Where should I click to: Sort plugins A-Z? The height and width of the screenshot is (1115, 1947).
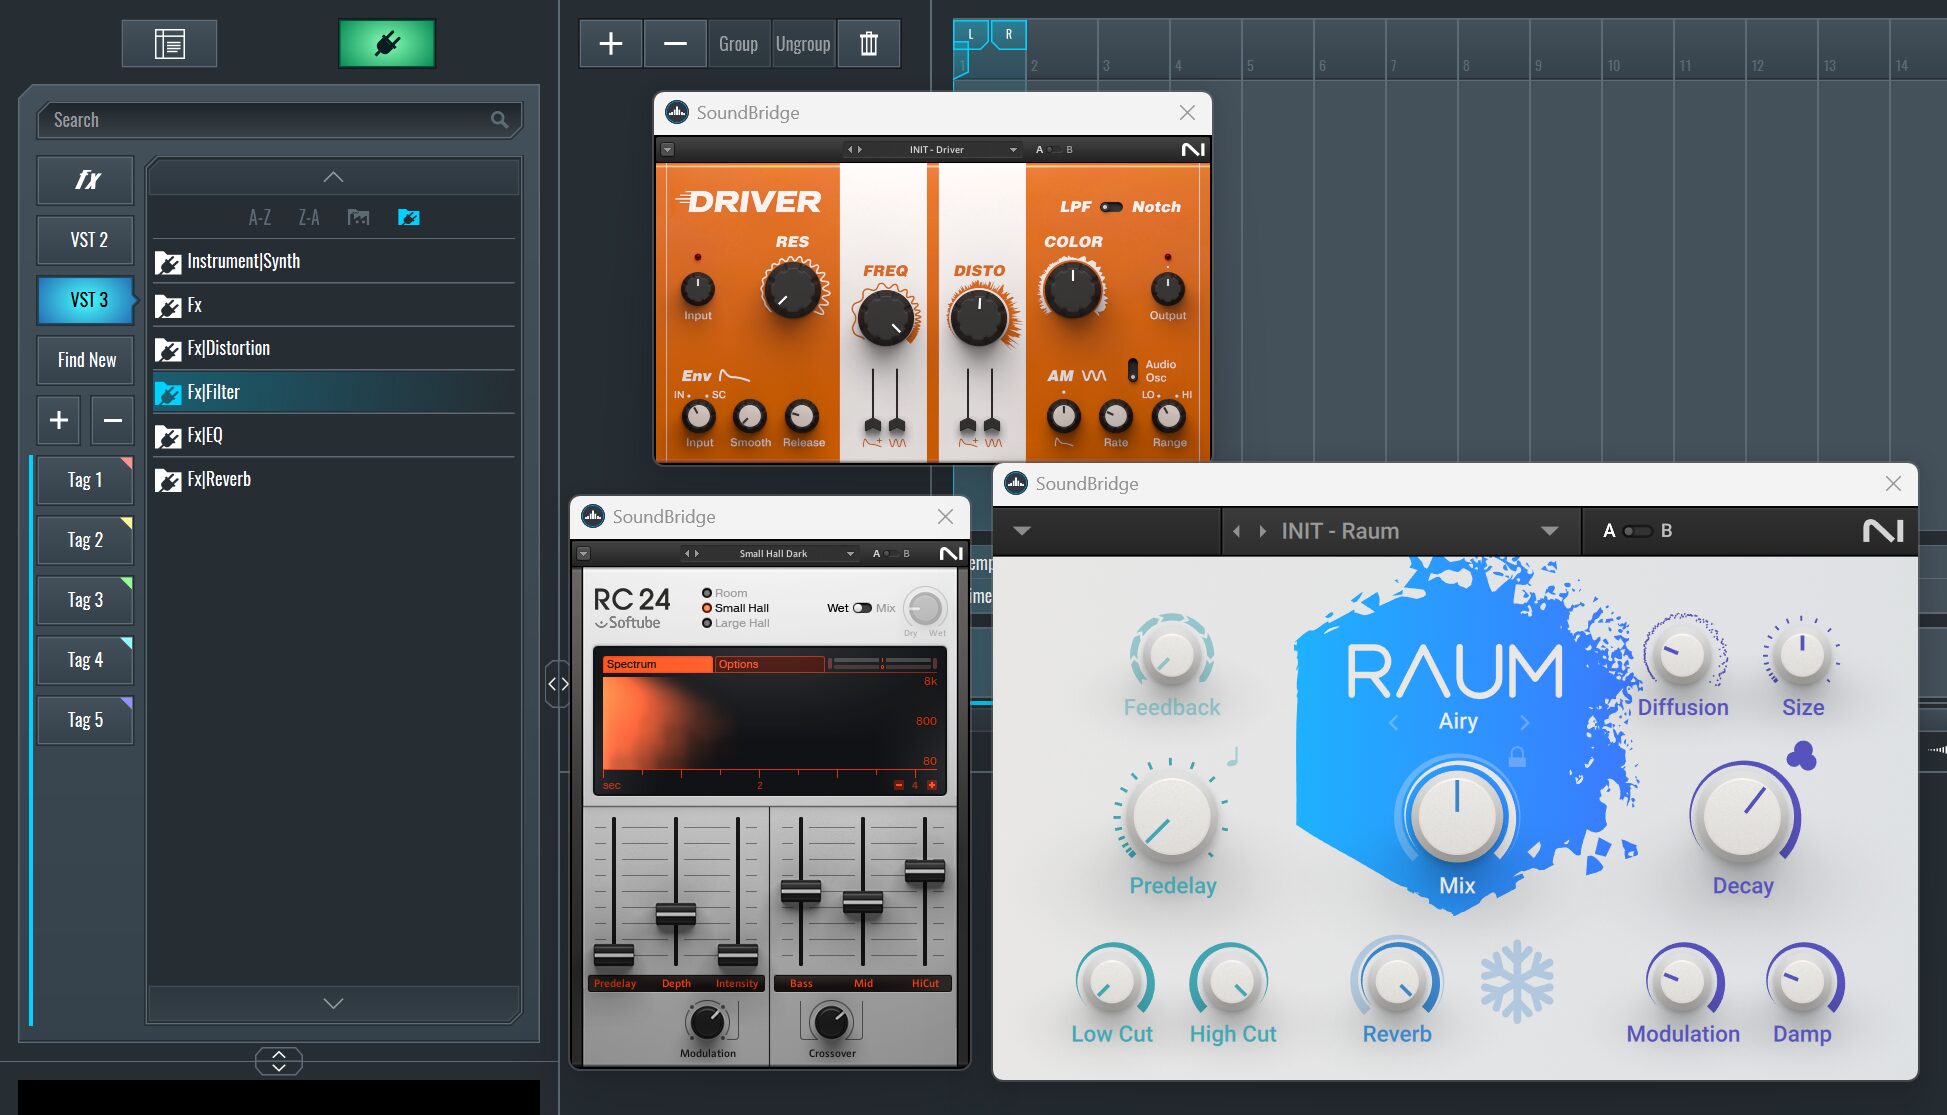260,217
